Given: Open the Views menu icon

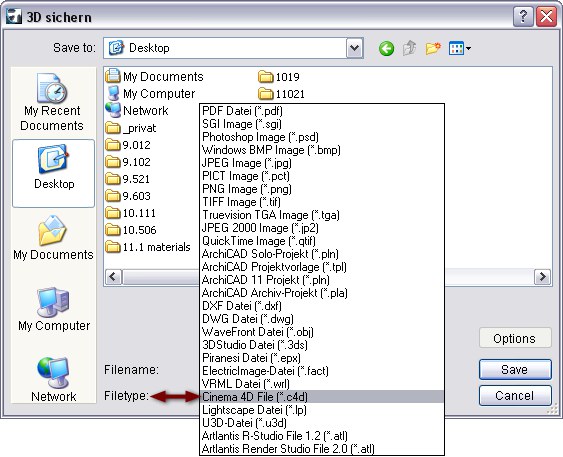Looking at the screenshot, I should (460, 48).
